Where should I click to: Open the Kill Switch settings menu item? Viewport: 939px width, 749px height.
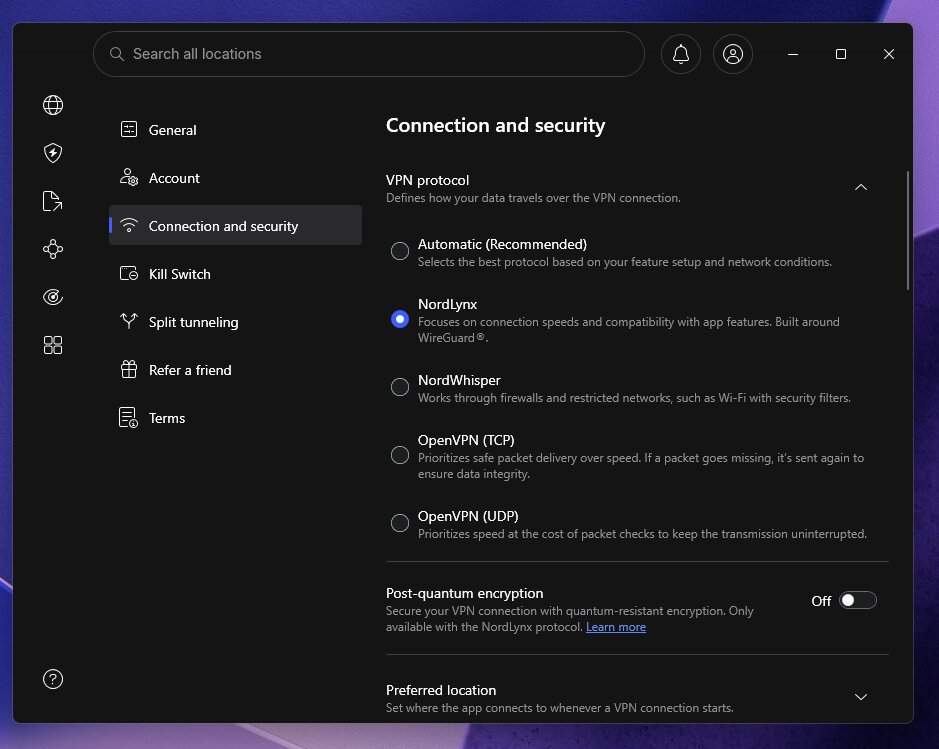click(235, 274)
